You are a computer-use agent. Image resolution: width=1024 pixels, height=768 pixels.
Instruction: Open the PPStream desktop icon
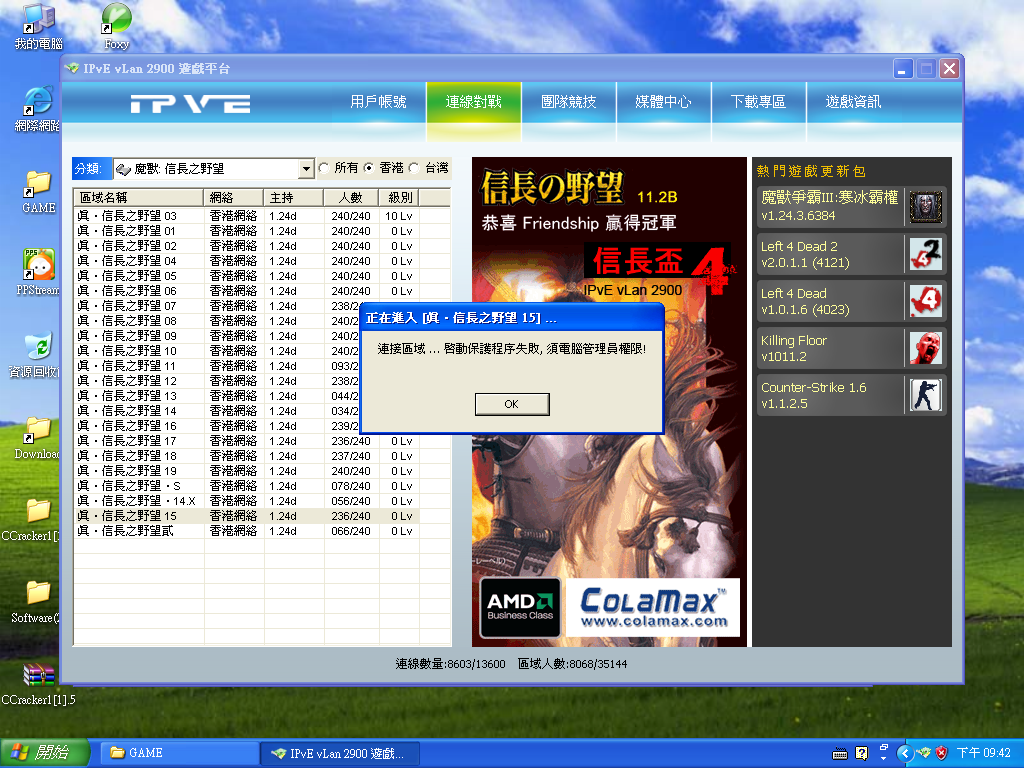[38, 266]
